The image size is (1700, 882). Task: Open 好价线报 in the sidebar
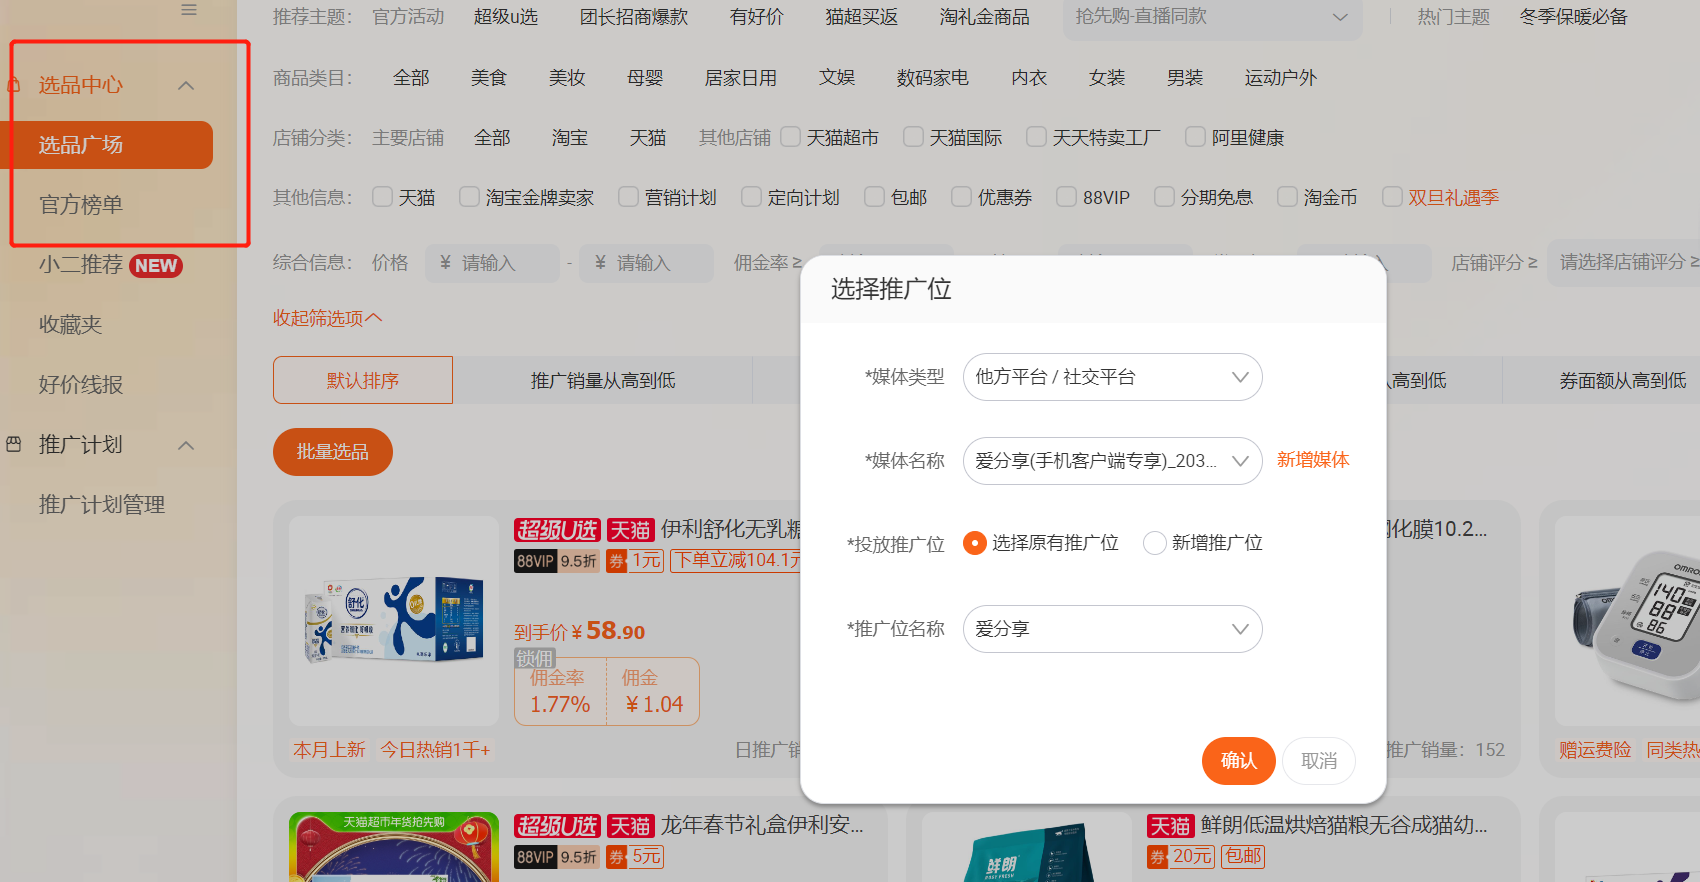coord(81,385)
